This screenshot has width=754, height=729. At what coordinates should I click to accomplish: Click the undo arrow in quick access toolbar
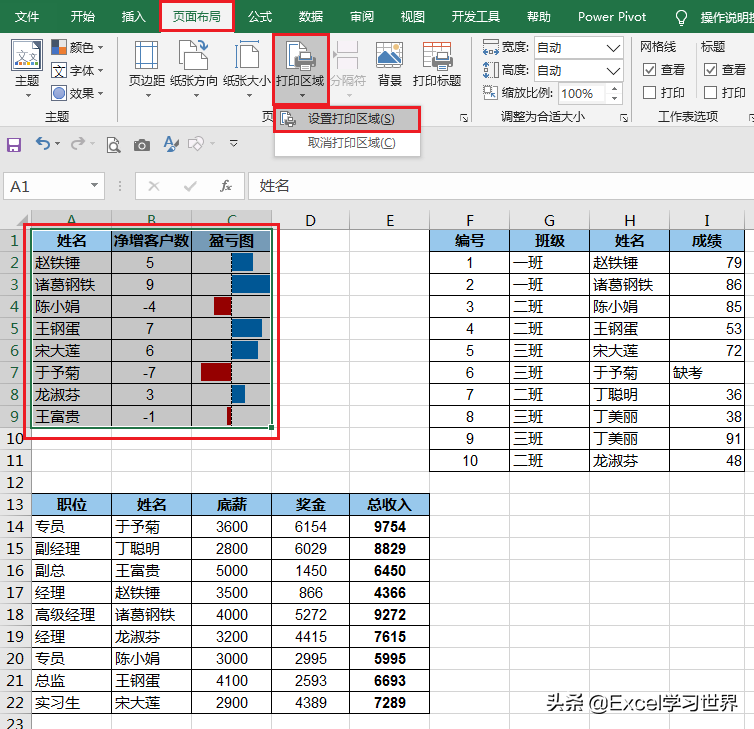click(43, 143)
